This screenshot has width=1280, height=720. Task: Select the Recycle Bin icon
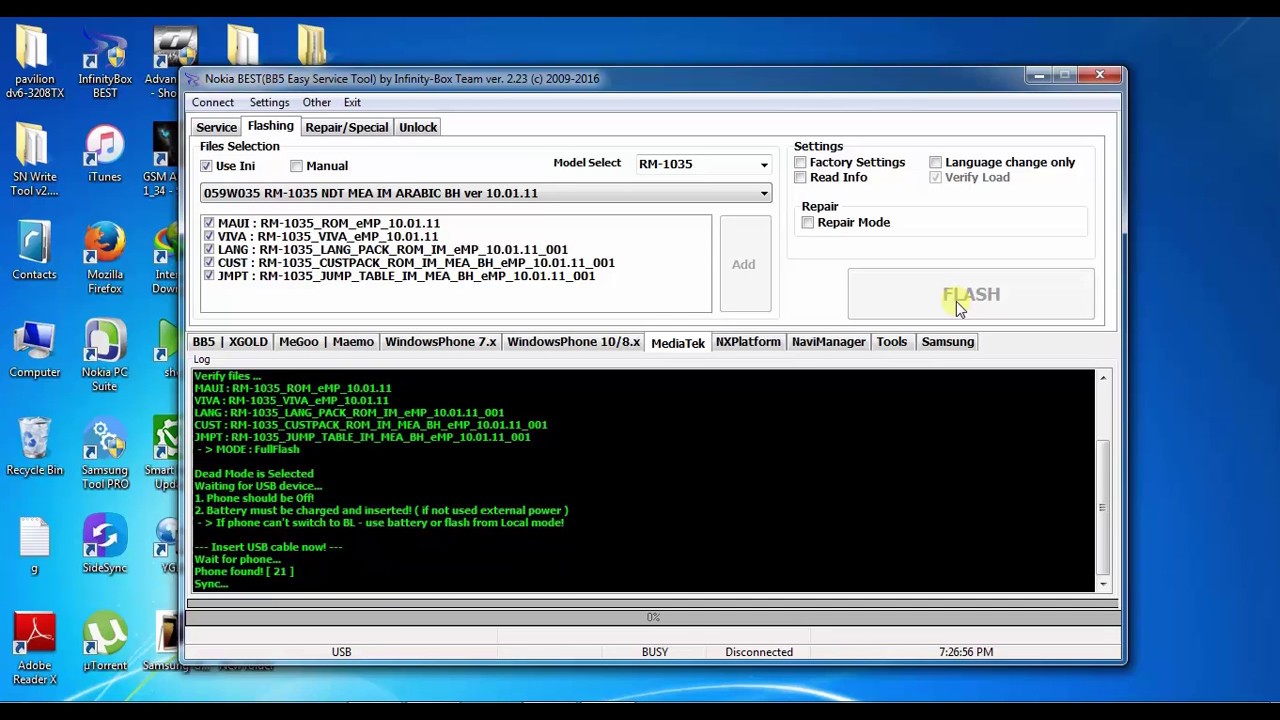point(34,447)
